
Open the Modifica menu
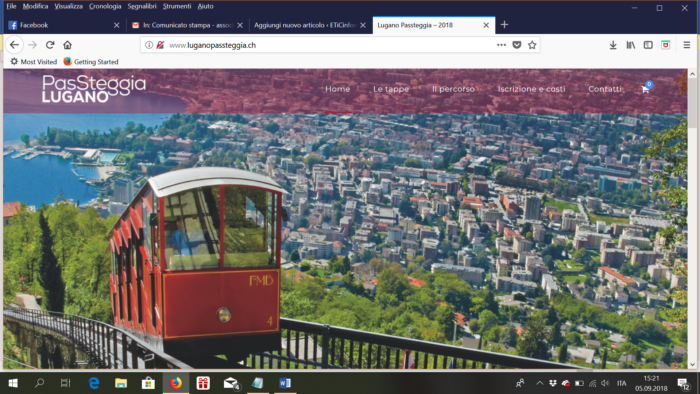(35, 6)
